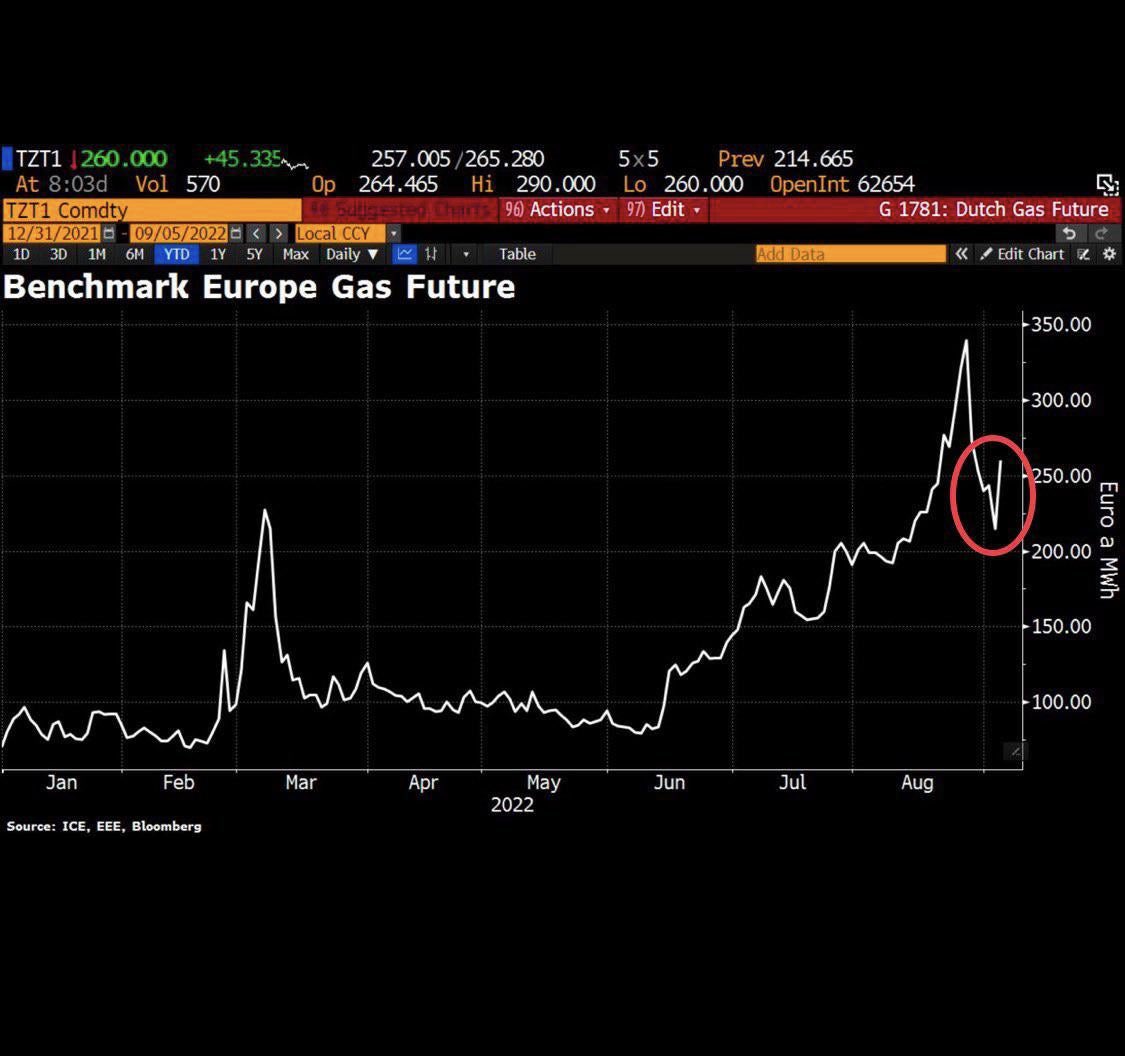Open the end date calendar picker
The image size is (1125, 1056).
[x=236, y=233]
